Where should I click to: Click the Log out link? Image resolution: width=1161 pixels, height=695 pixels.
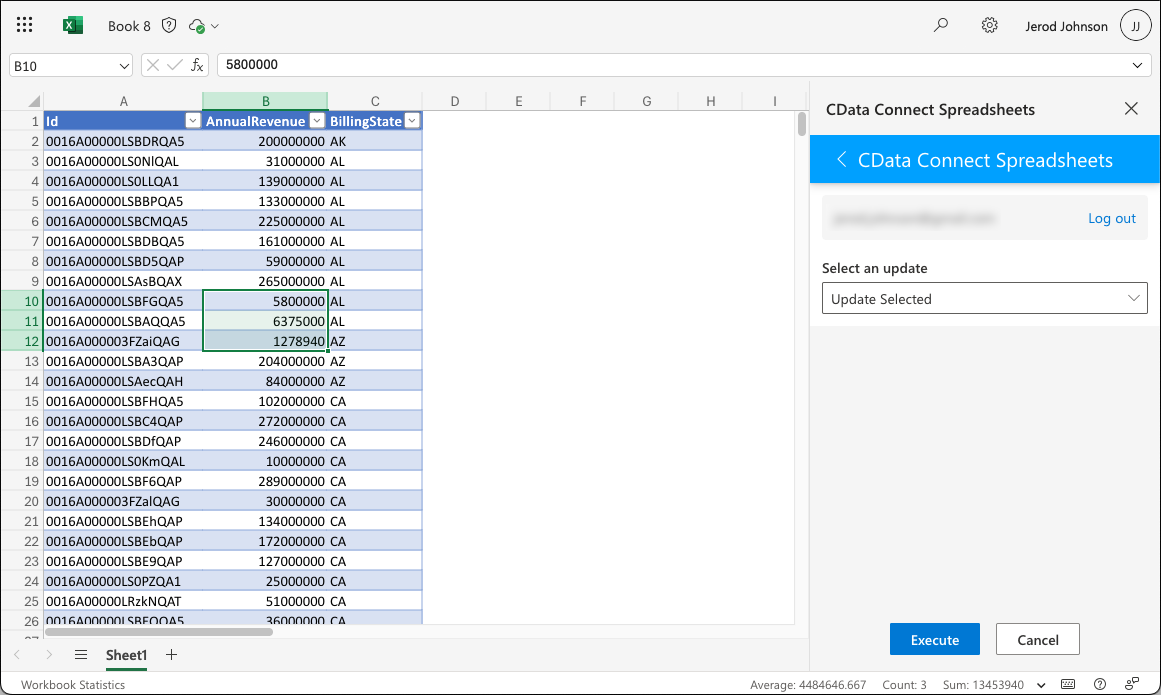(x=1111, y=218)
